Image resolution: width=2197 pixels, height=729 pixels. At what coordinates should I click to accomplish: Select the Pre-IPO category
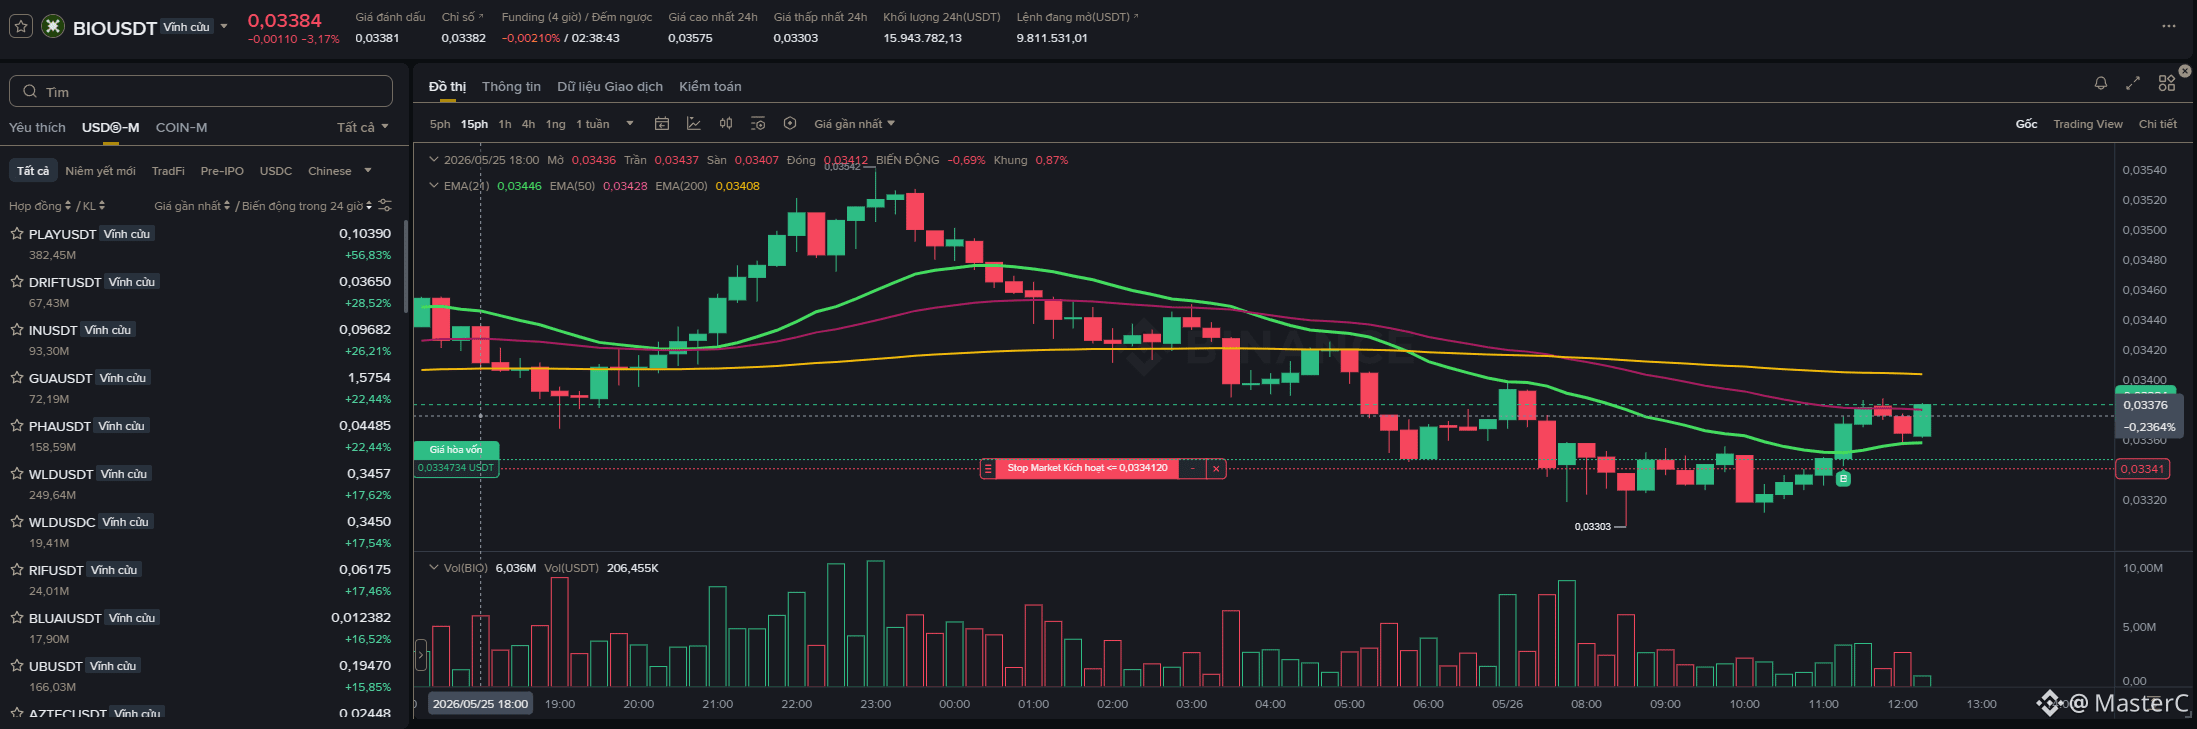222,171
